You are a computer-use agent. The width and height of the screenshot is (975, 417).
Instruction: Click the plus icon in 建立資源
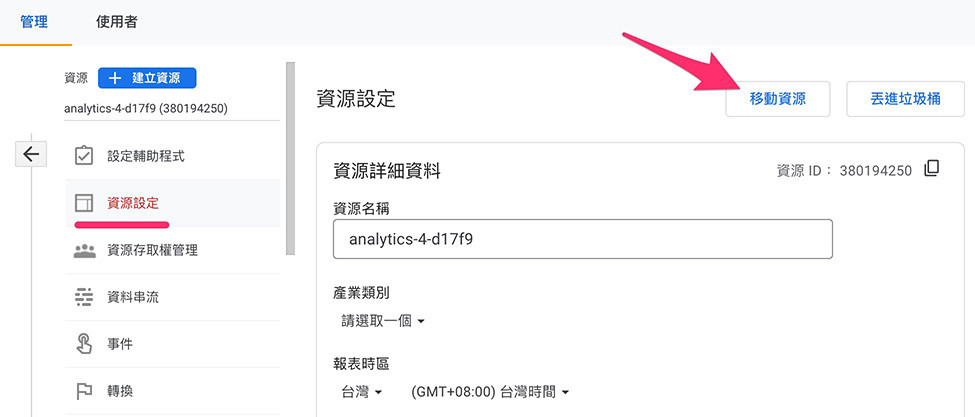click(114, 78)
